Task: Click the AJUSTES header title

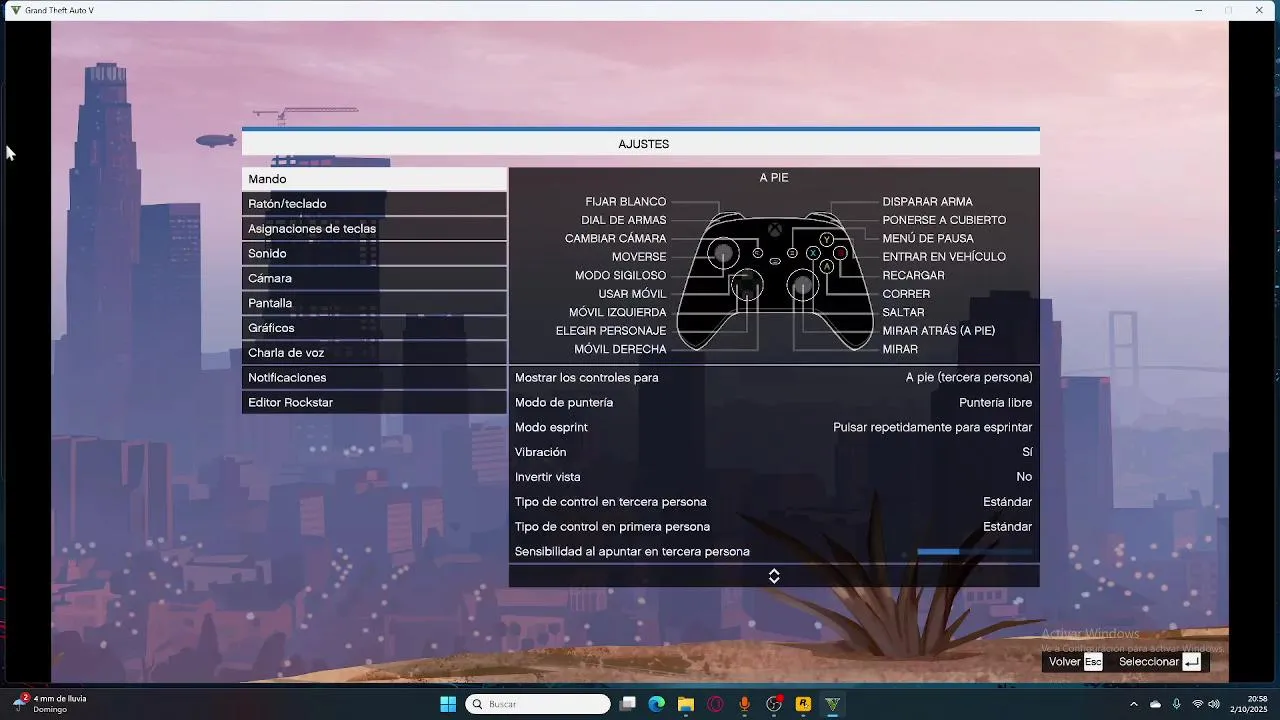Action: [643, 144]
